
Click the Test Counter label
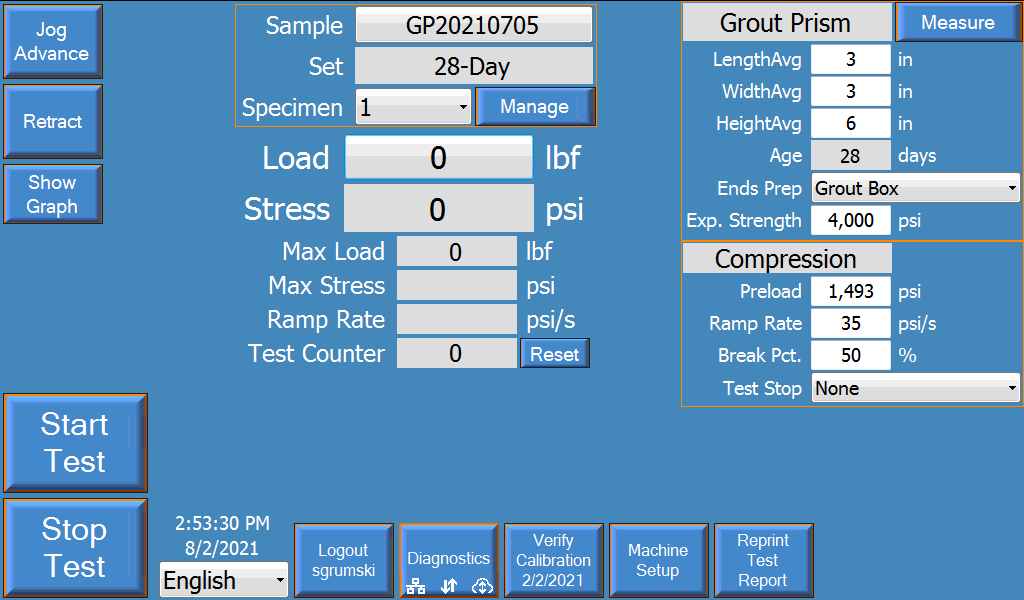317,354
